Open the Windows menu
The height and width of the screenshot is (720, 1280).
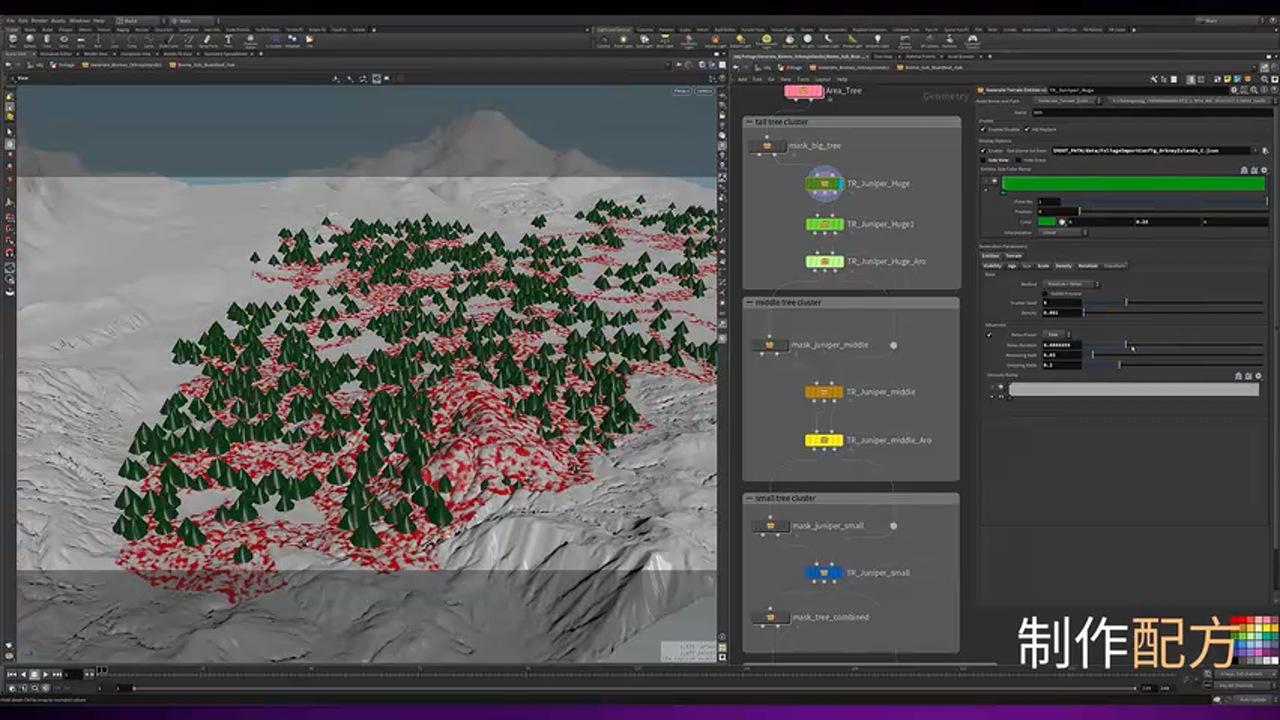79,20
